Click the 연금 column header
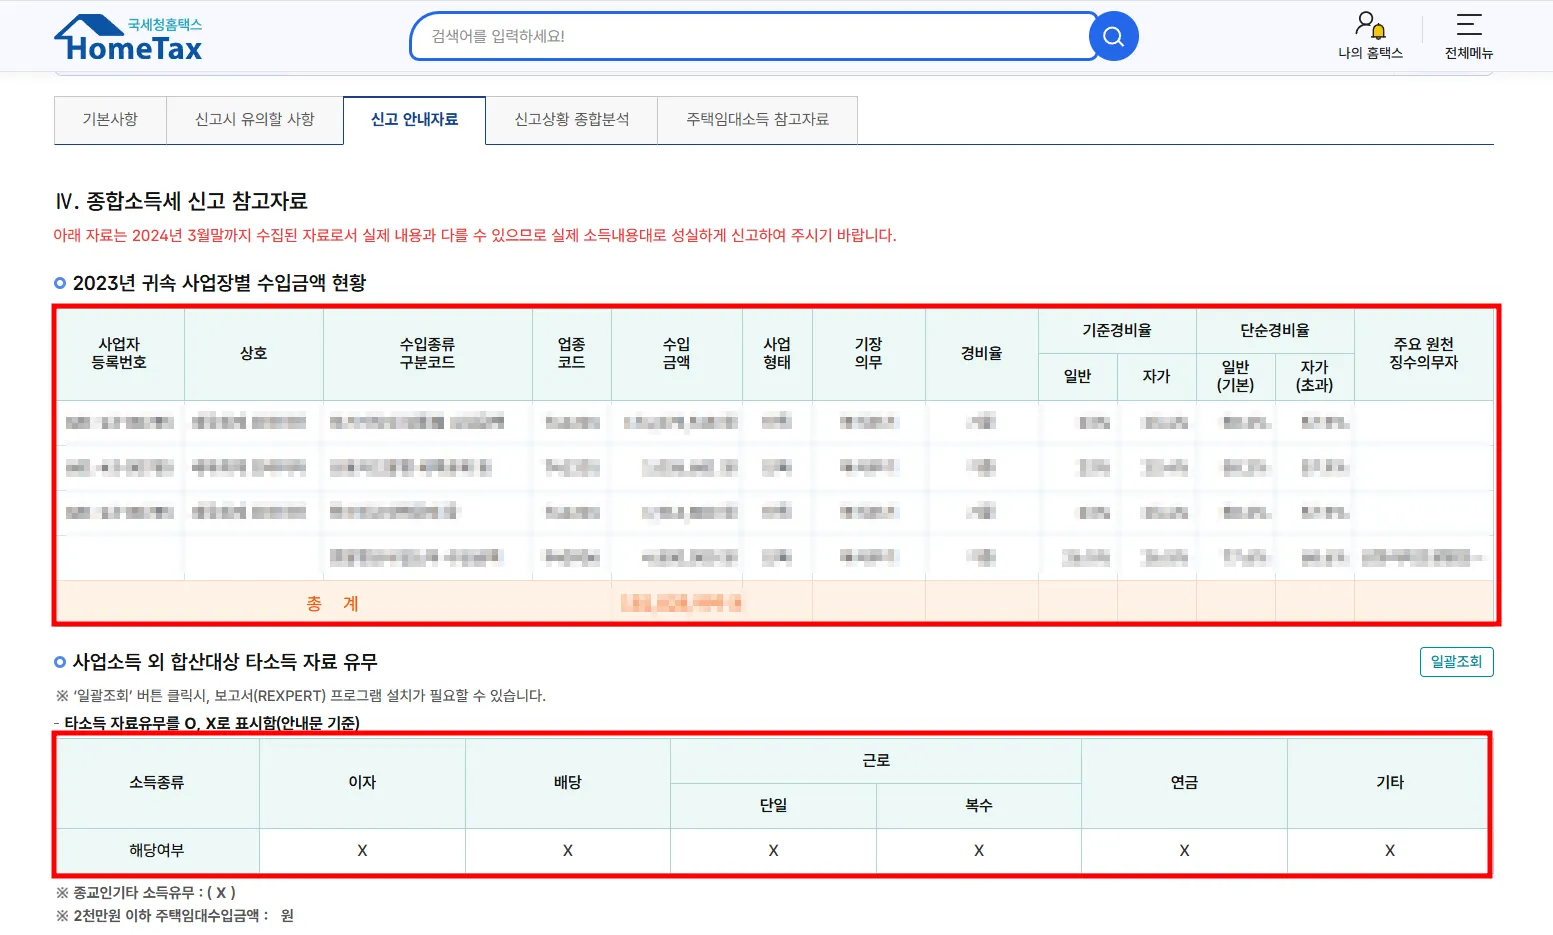The image size is (1553, 935). [1184, 783]
